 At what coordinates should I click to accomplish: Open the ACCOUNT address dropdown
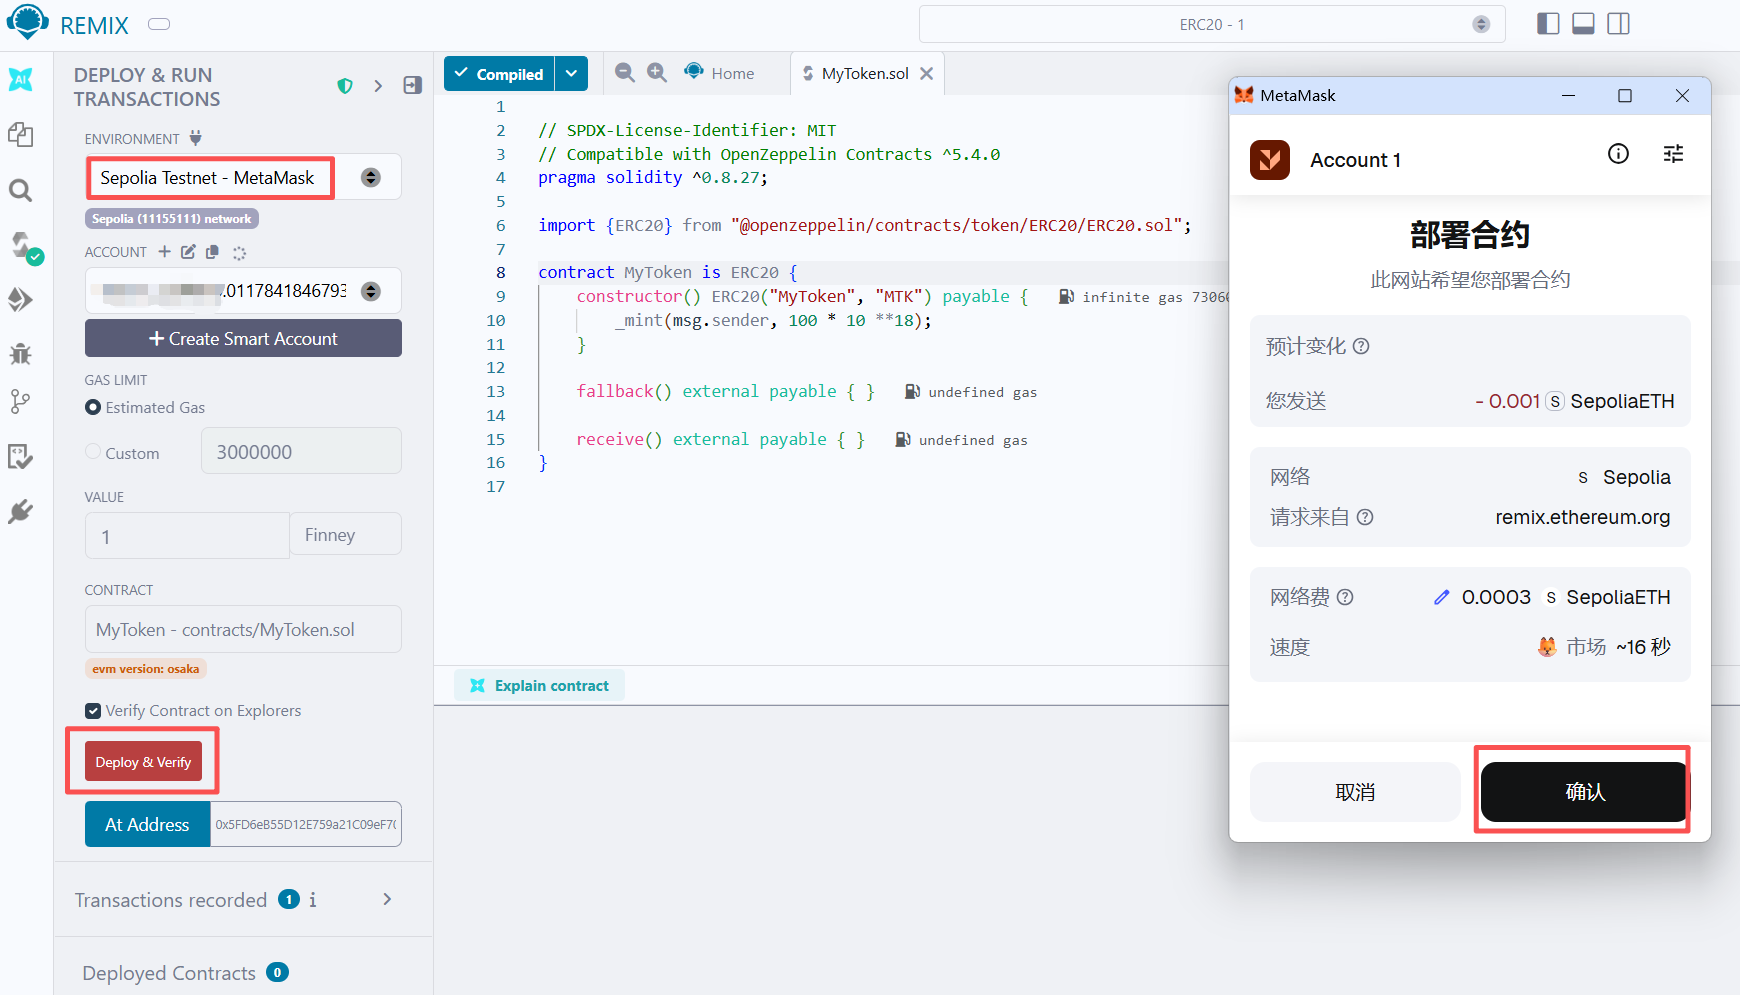243,291
